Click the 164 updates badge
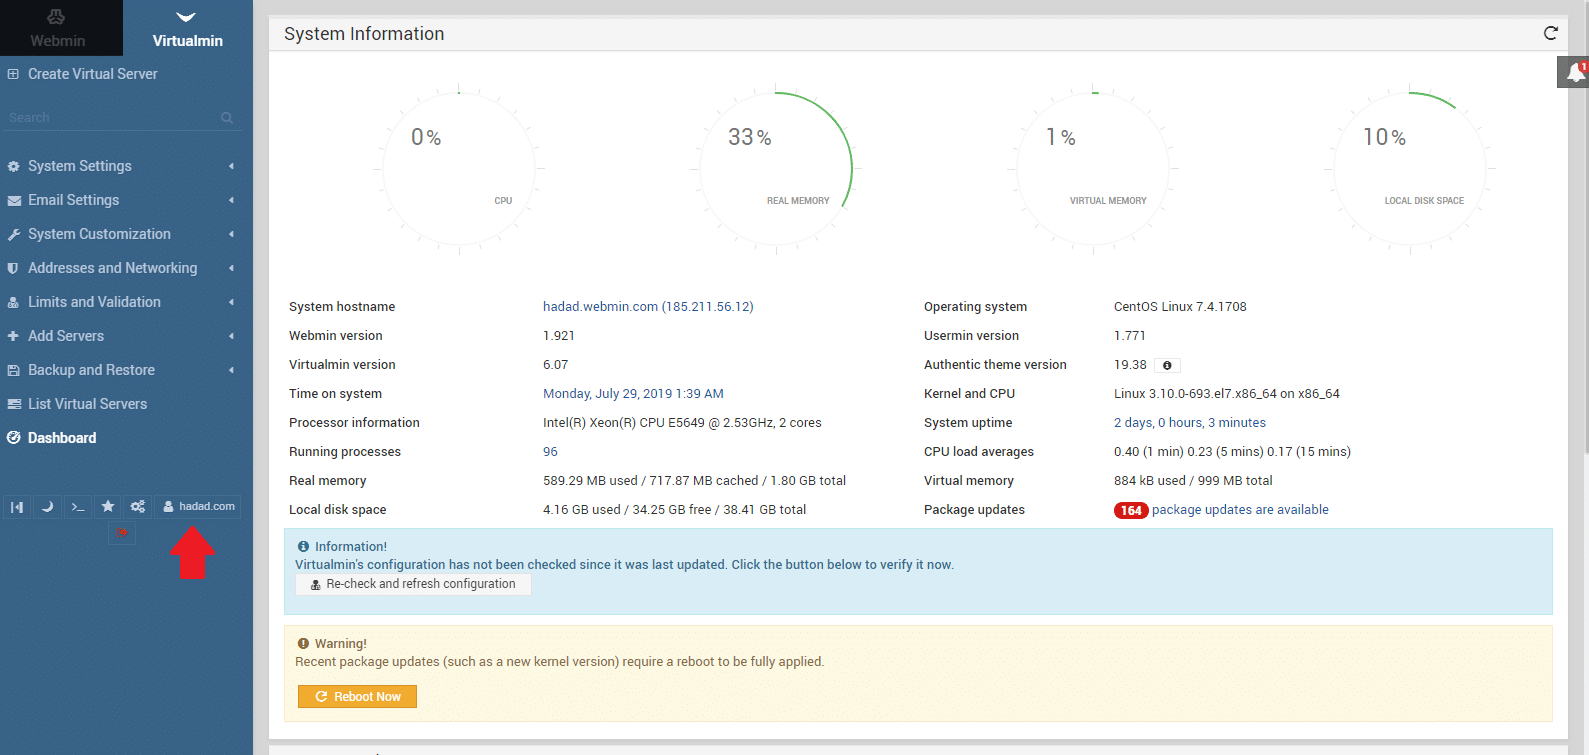The image size is (1589, 755). (1131, 510)
